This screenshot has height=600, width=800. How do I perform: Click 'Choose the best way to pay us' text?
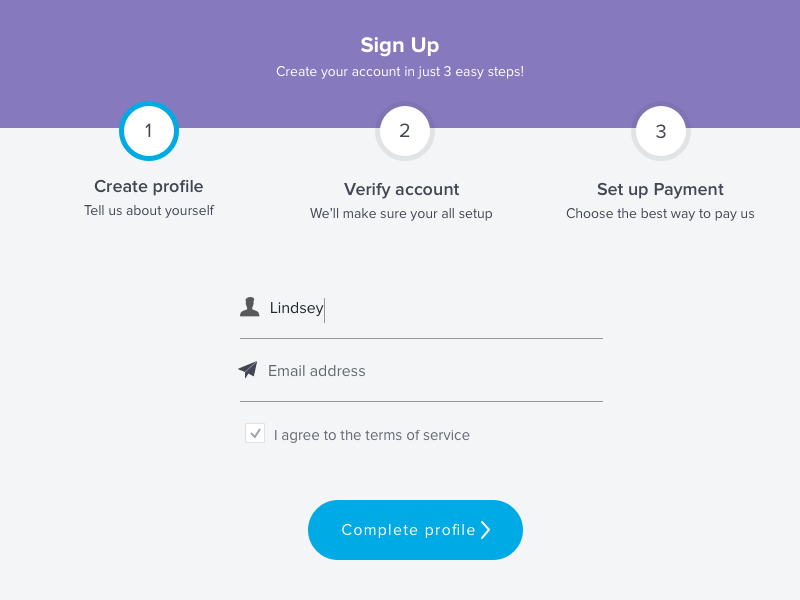pyautogui.click(x=660, y=213)
